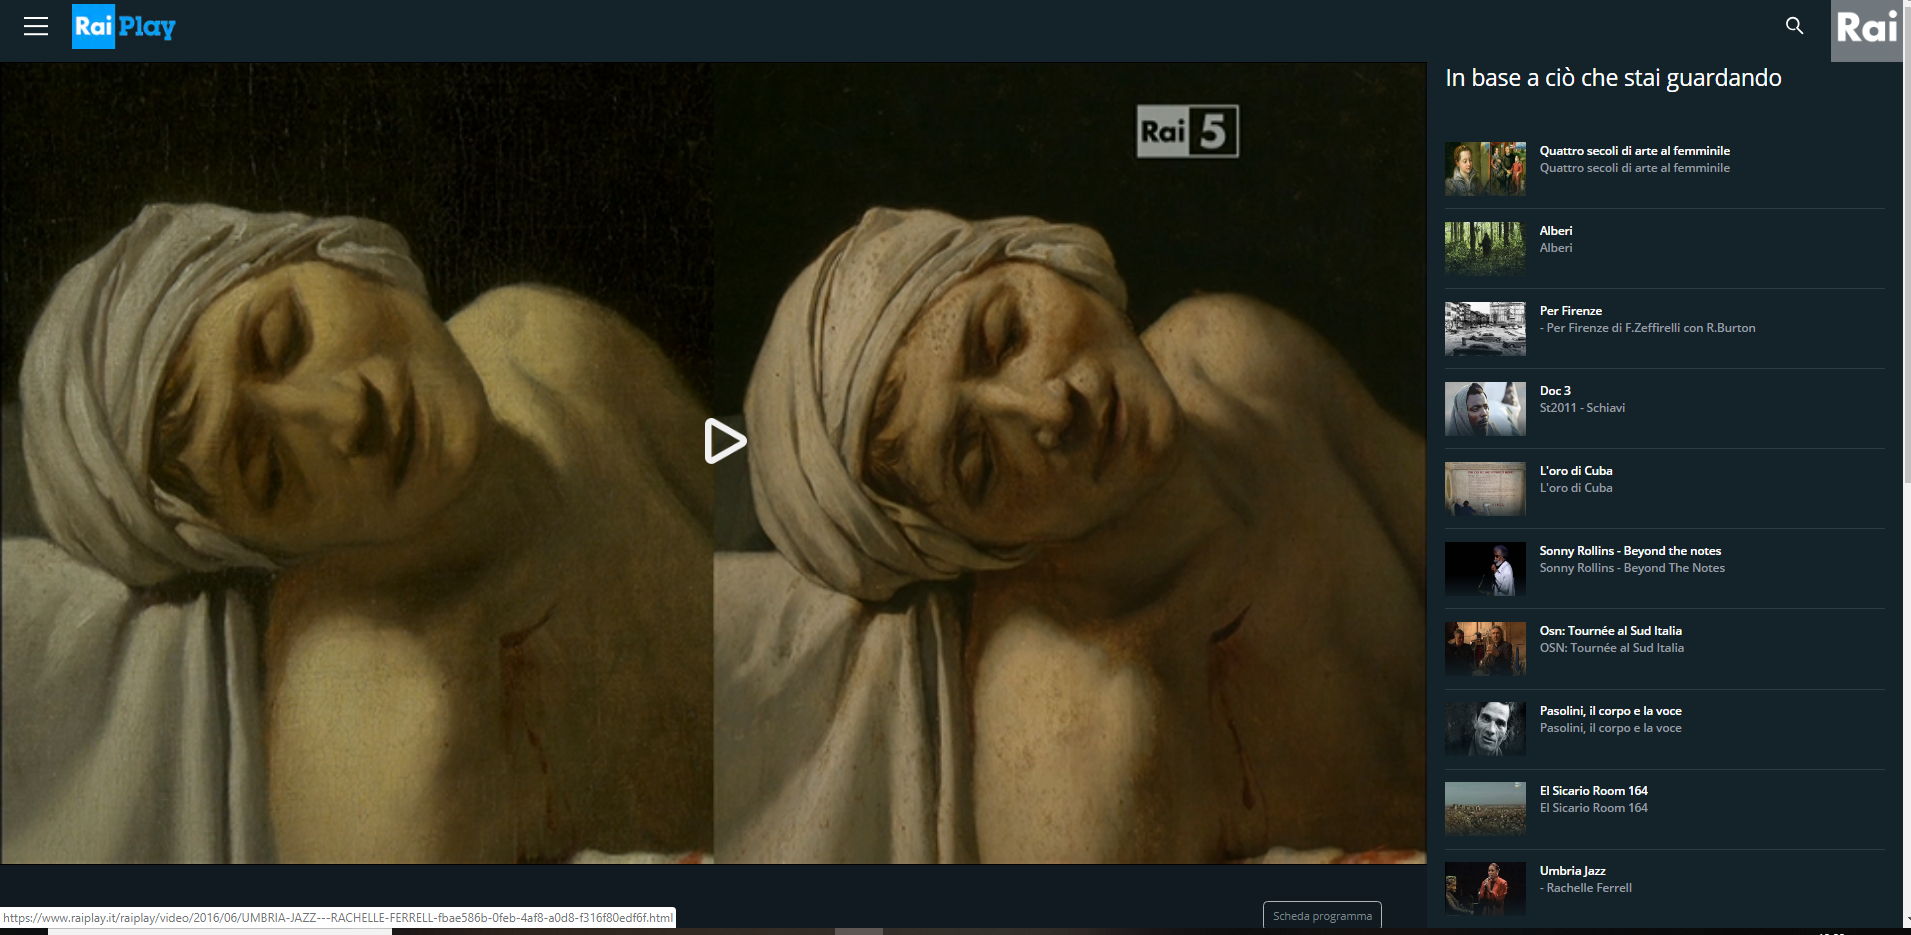Screen dimensions: 1911x935
Task: Click the Rai logo top right
Action: (1866, 30)
